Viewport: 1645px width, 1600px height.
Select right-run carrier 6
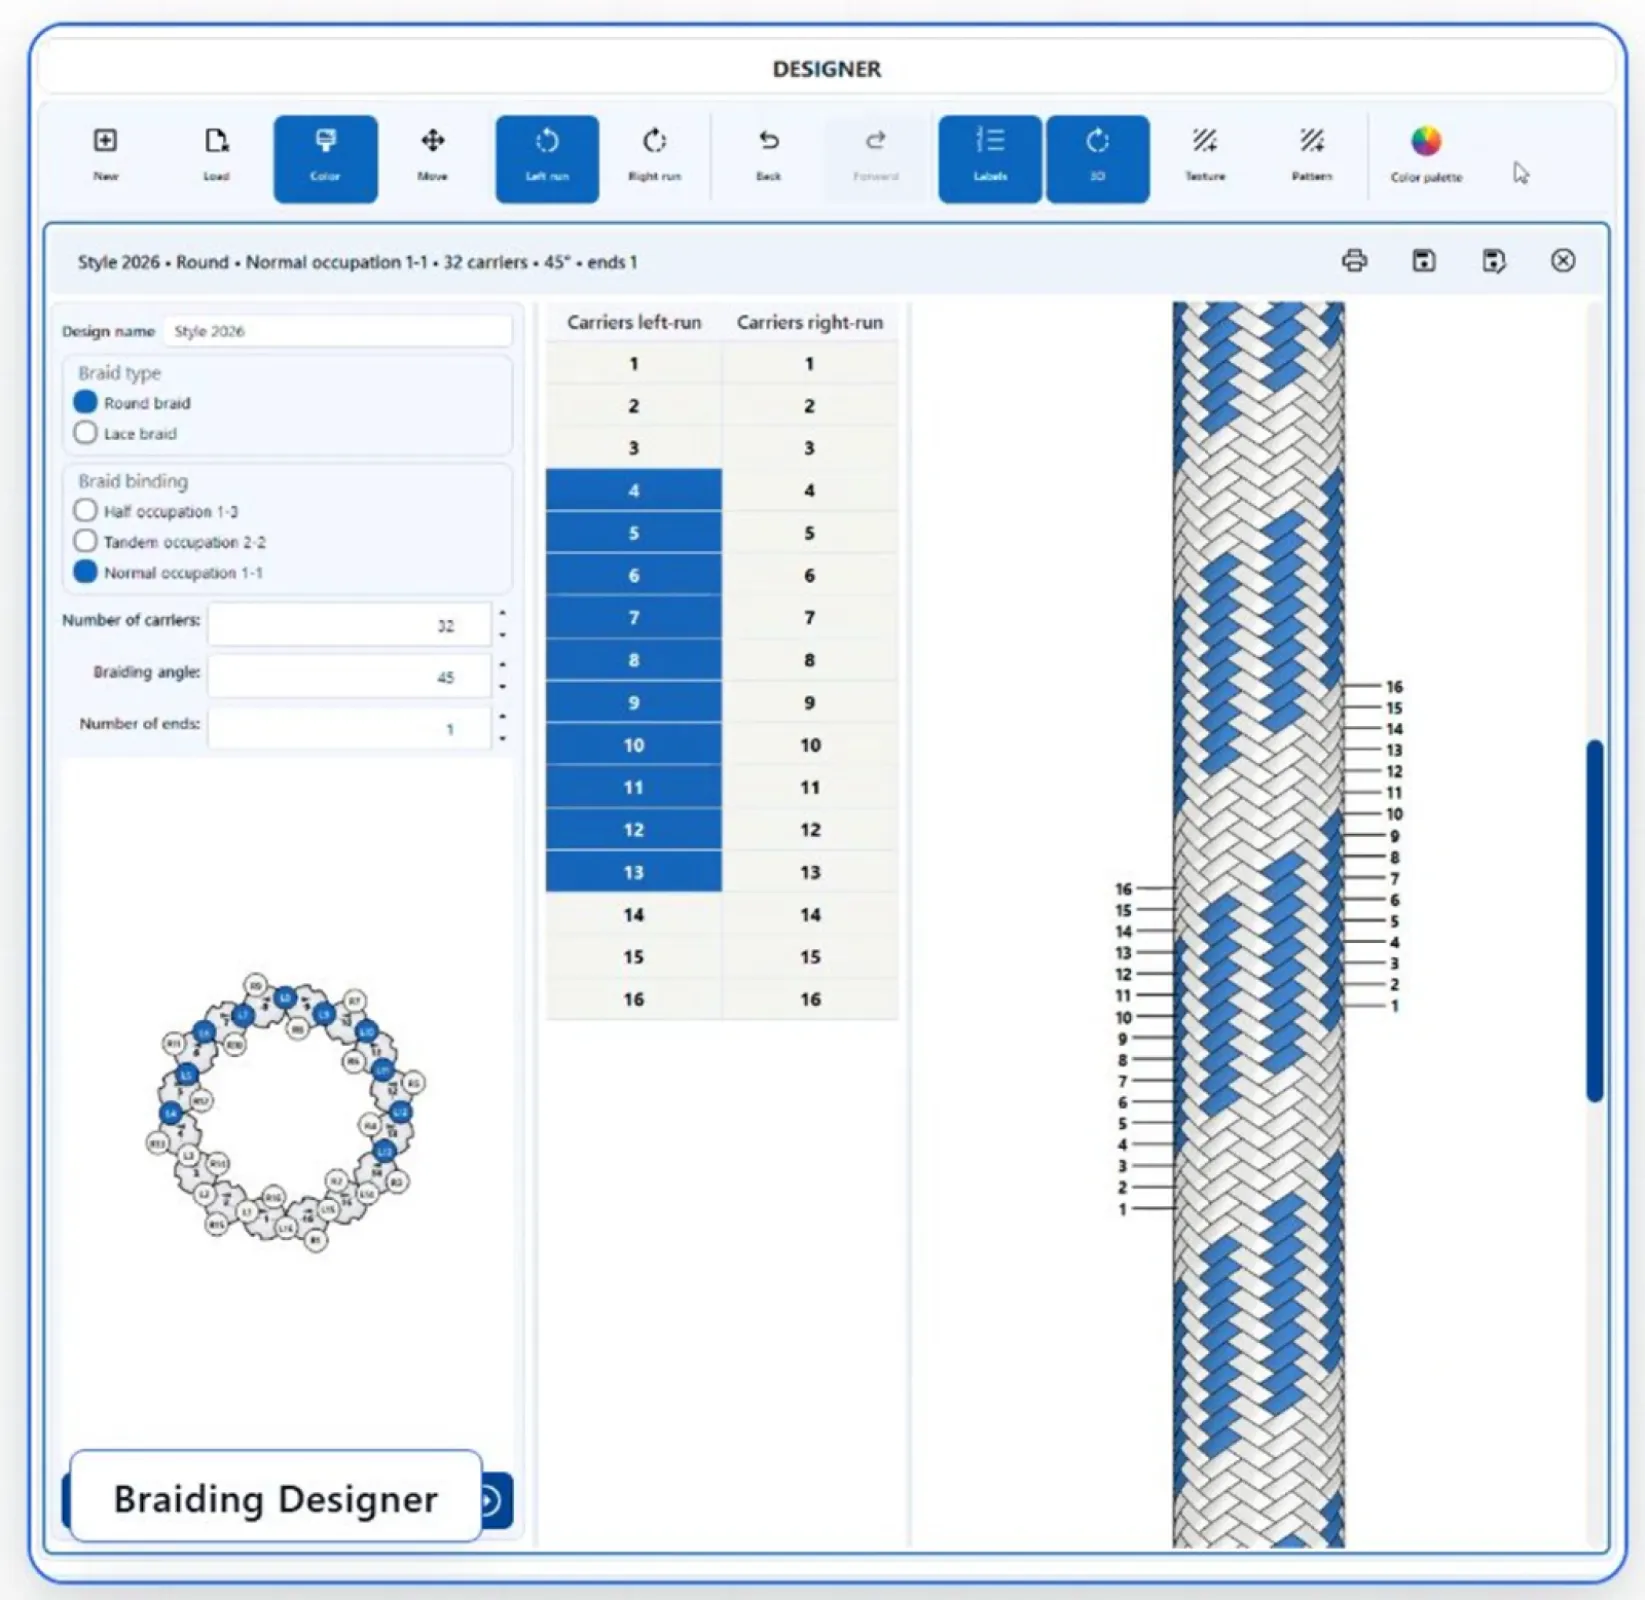810,575
